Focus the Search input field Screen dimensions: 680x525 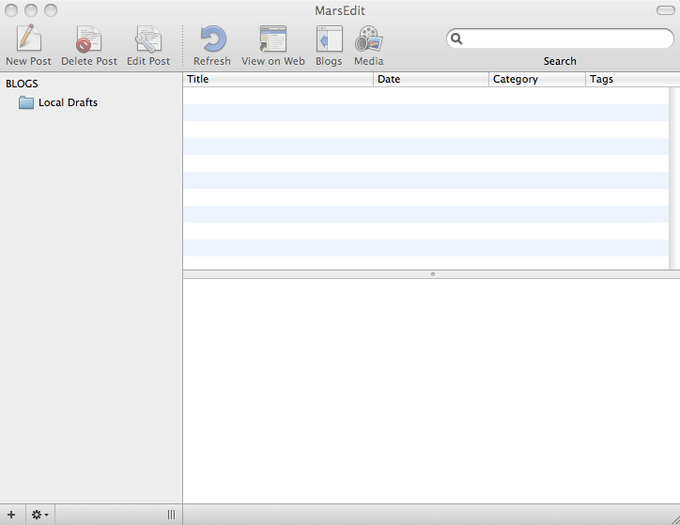tap(560, 39)
